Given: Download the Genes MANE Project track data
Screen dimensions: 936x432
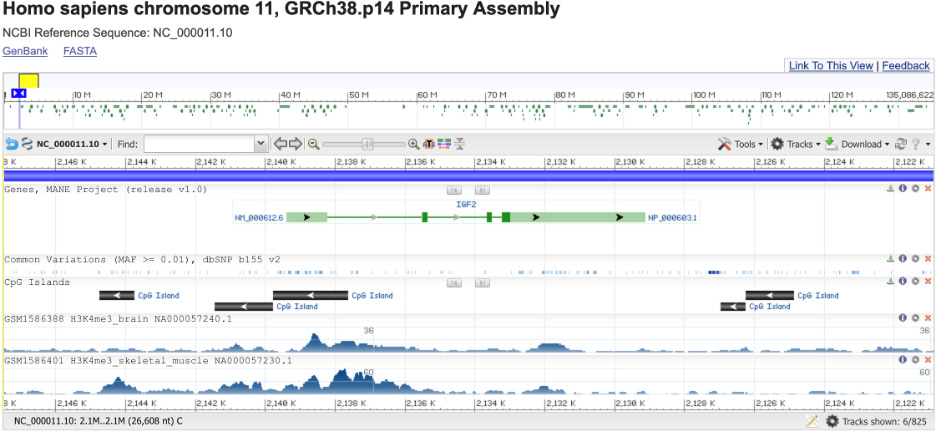Looking at the screenshot, I should pyautogui.click(x=890, y=189).
